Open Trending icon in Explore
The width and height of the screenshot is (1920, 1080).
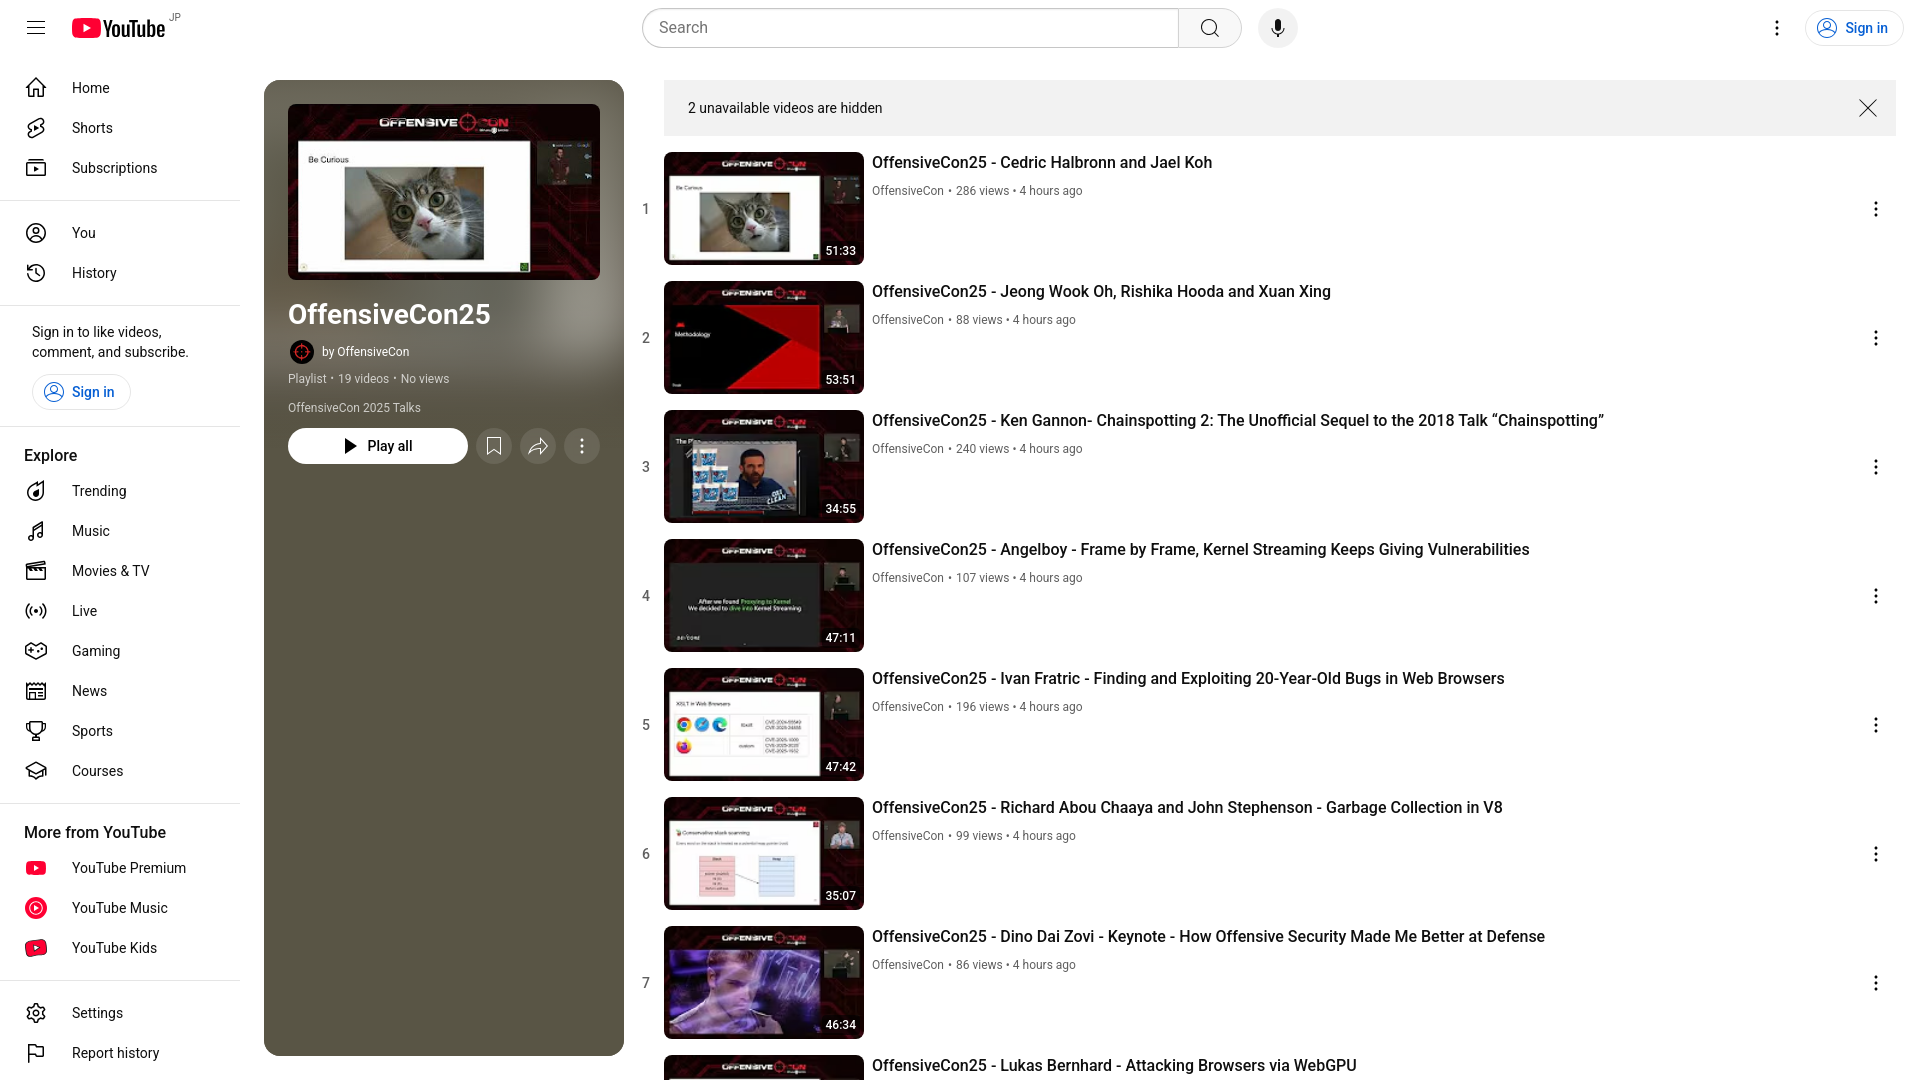coord(36,491)
